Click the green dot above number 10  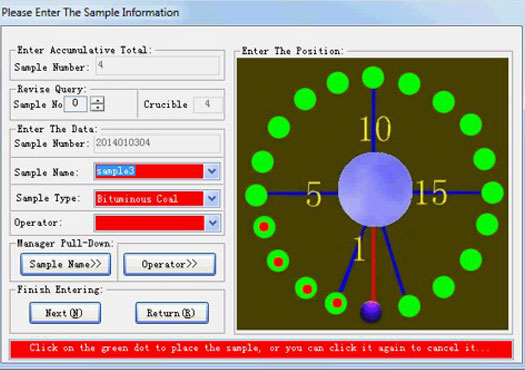click(x=373, y=78)
